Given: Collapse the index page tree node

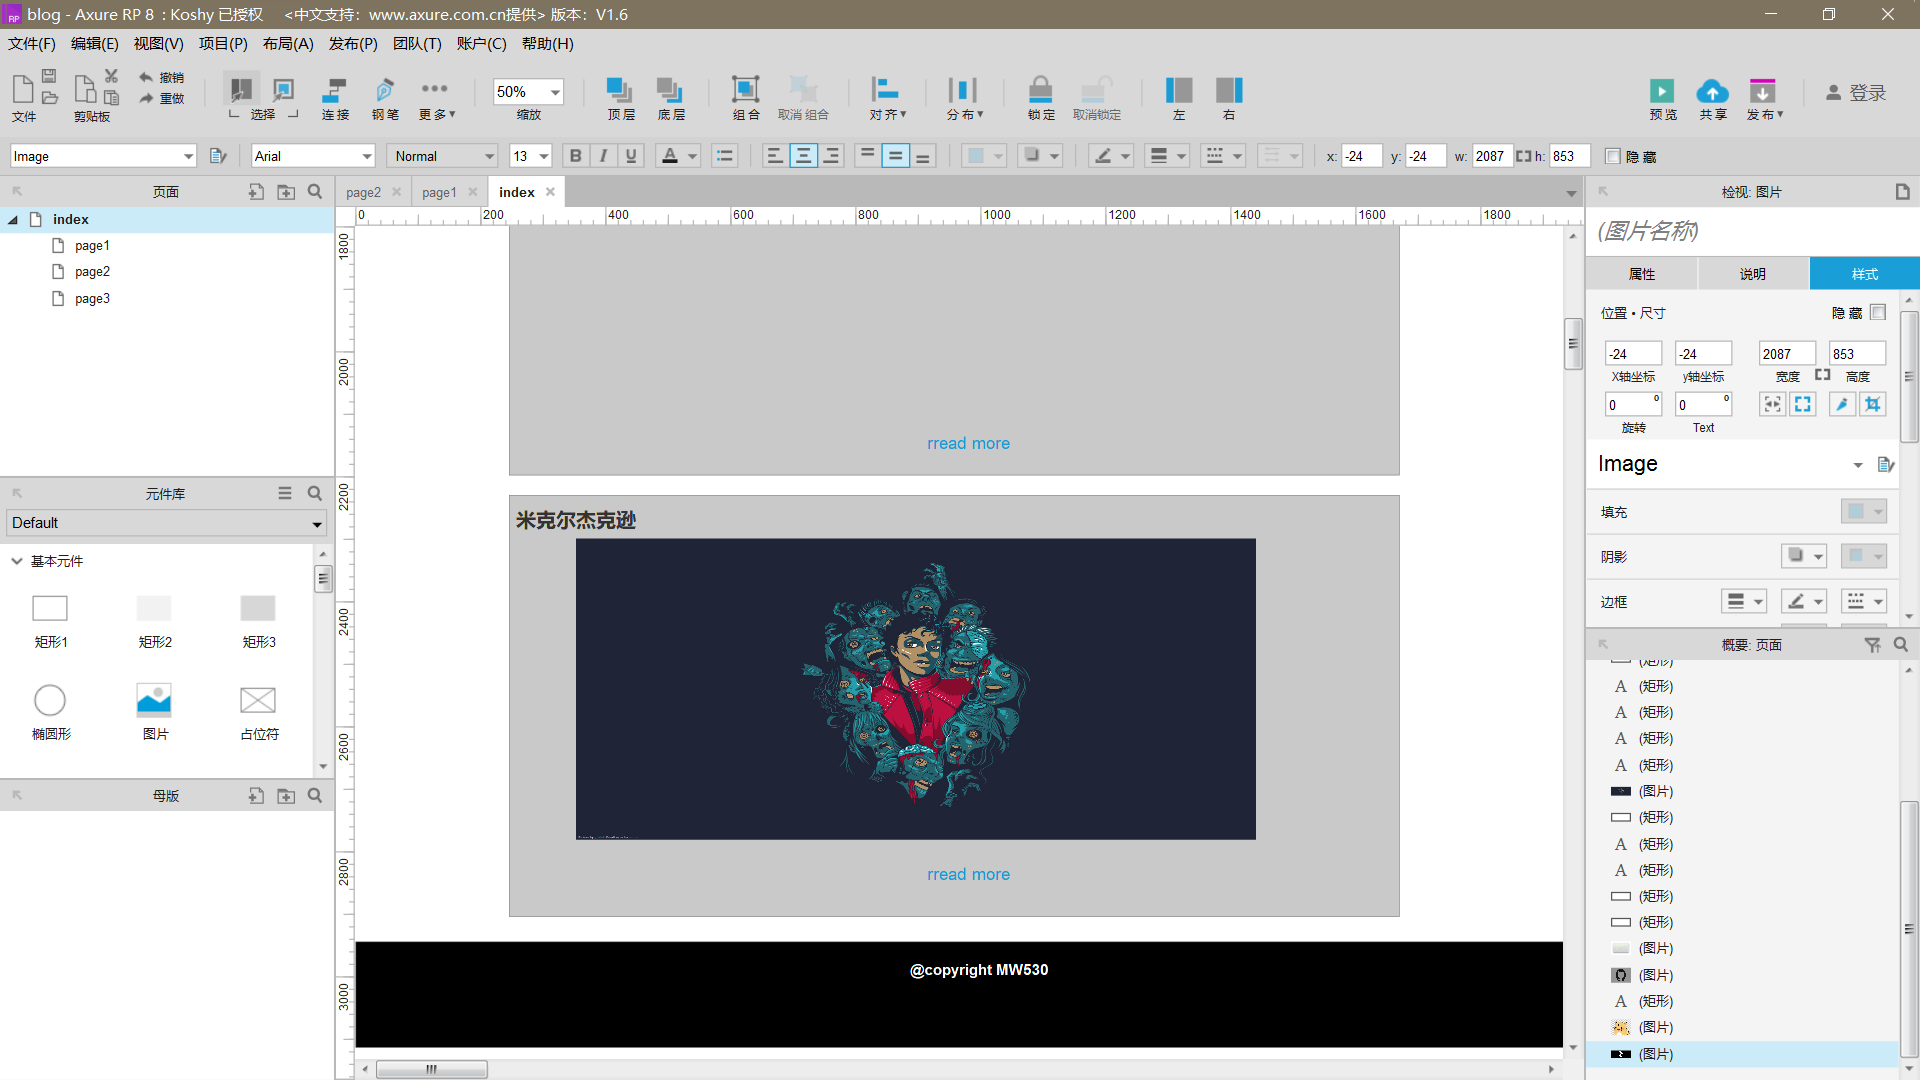Looking at the screenshot, I should [13, 220].
